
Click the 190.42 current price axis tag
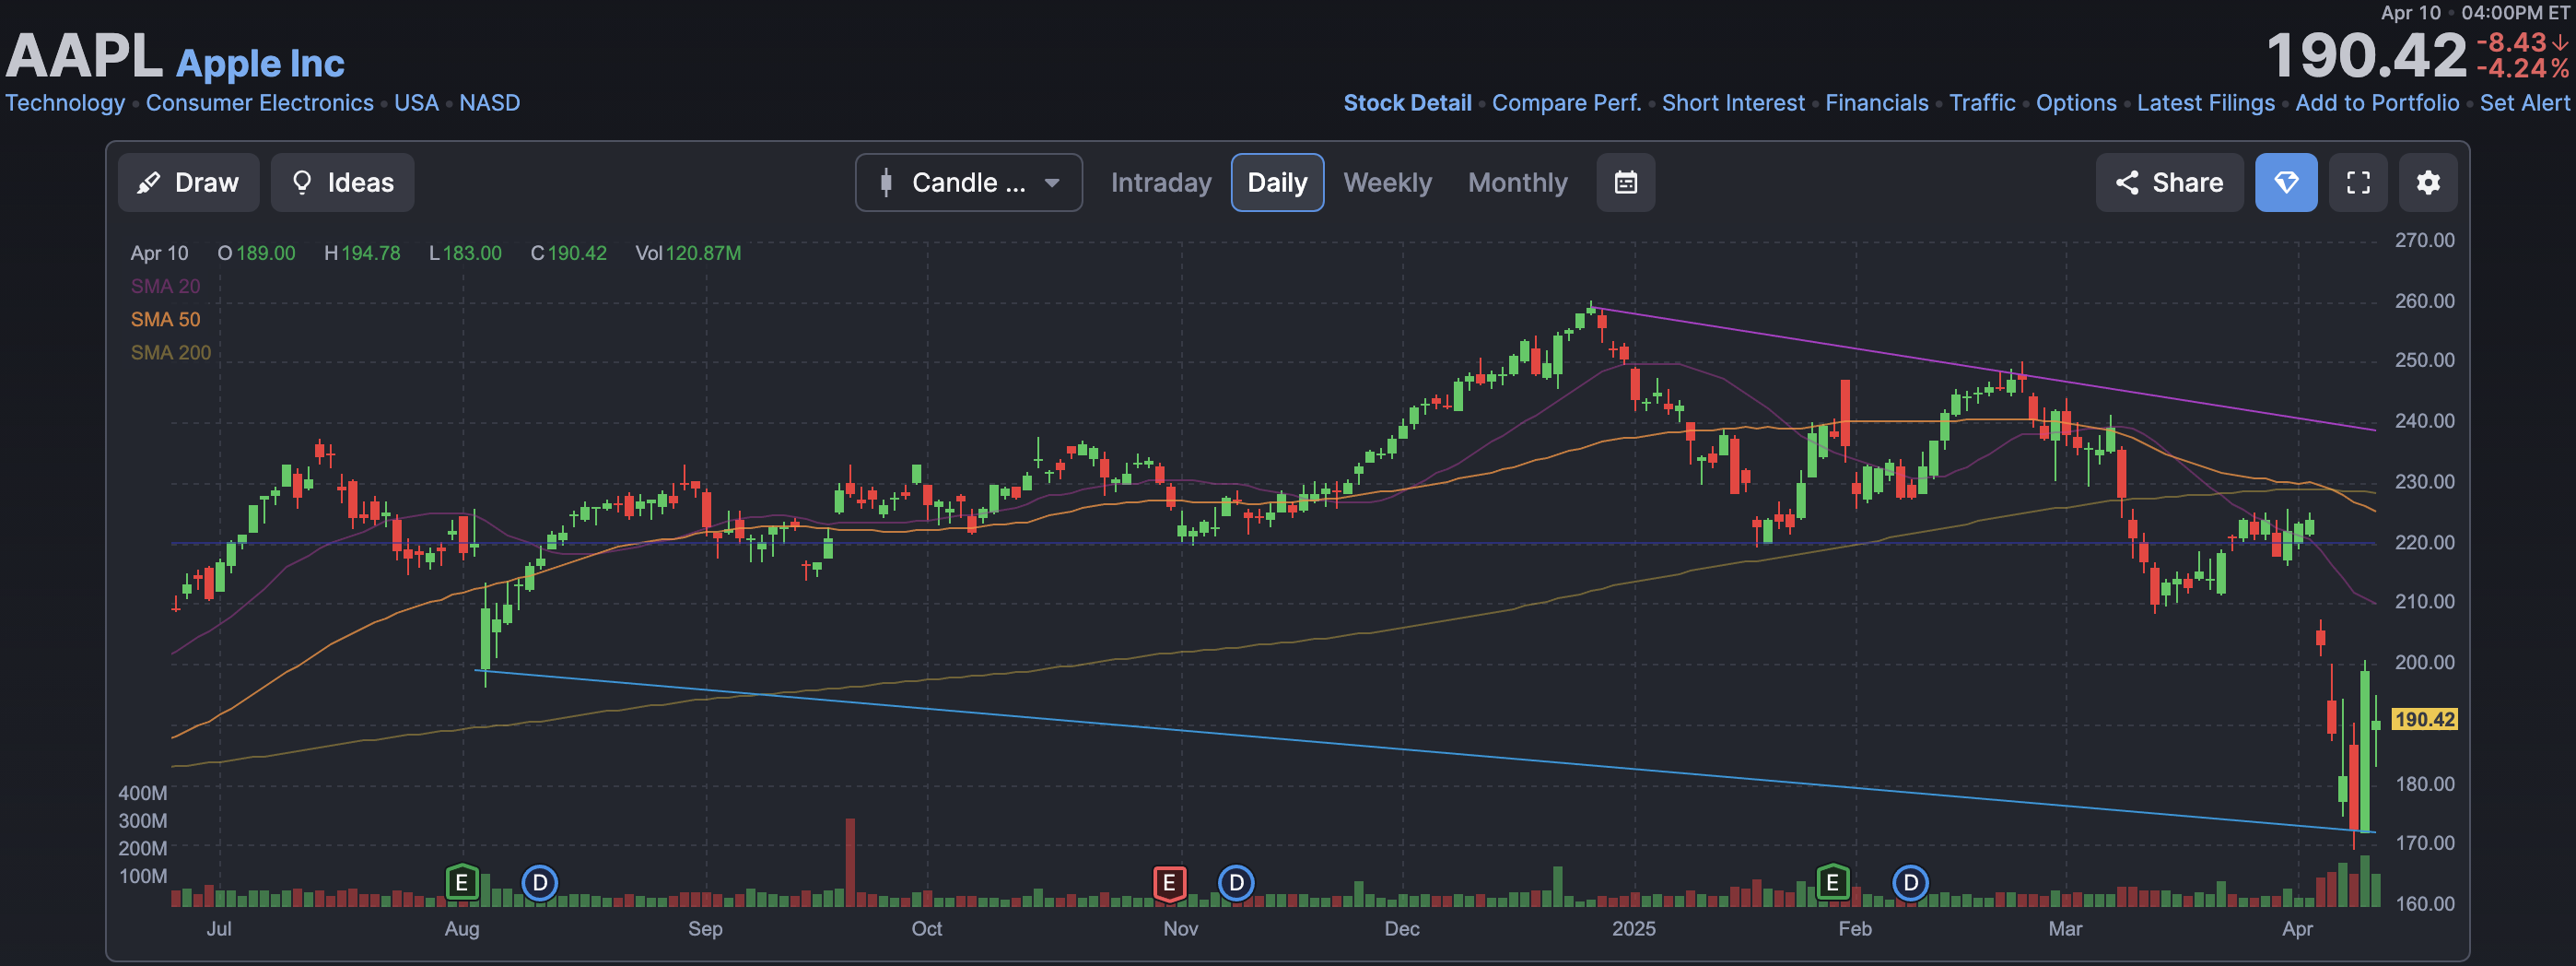(x=2424, y=719)
